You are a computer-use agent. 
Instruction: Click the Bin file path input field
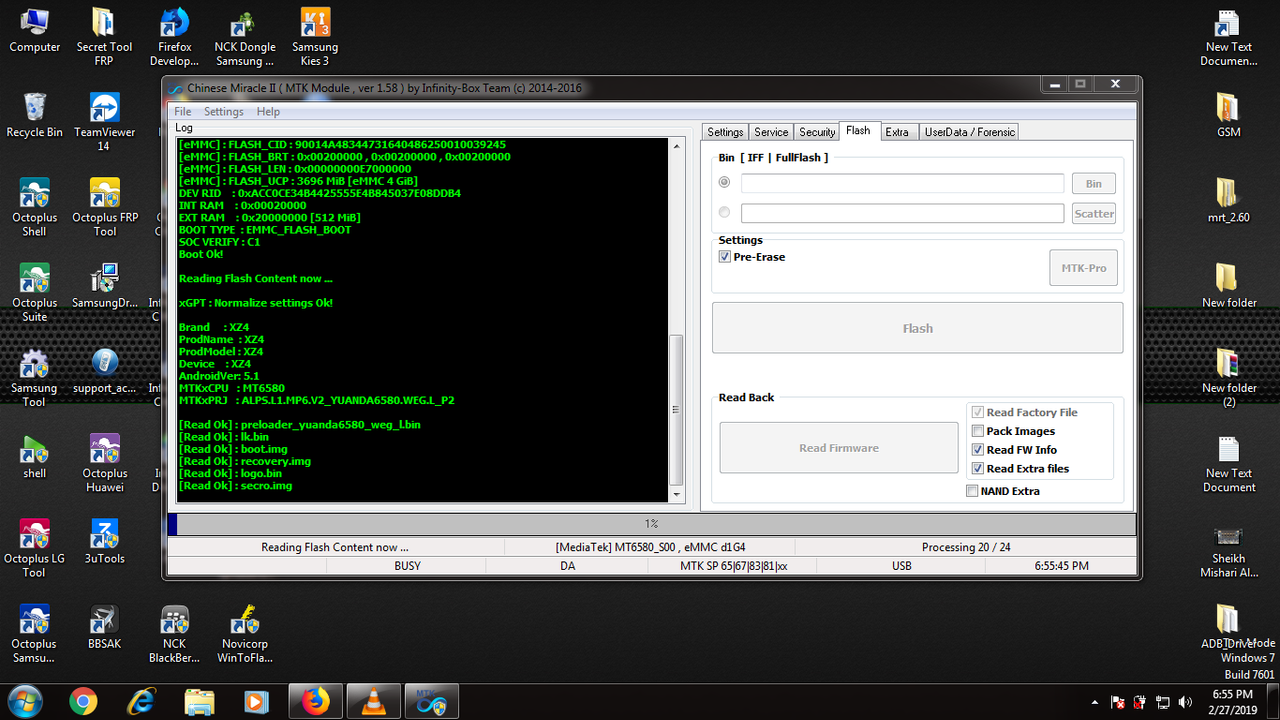tap(902, 183)
